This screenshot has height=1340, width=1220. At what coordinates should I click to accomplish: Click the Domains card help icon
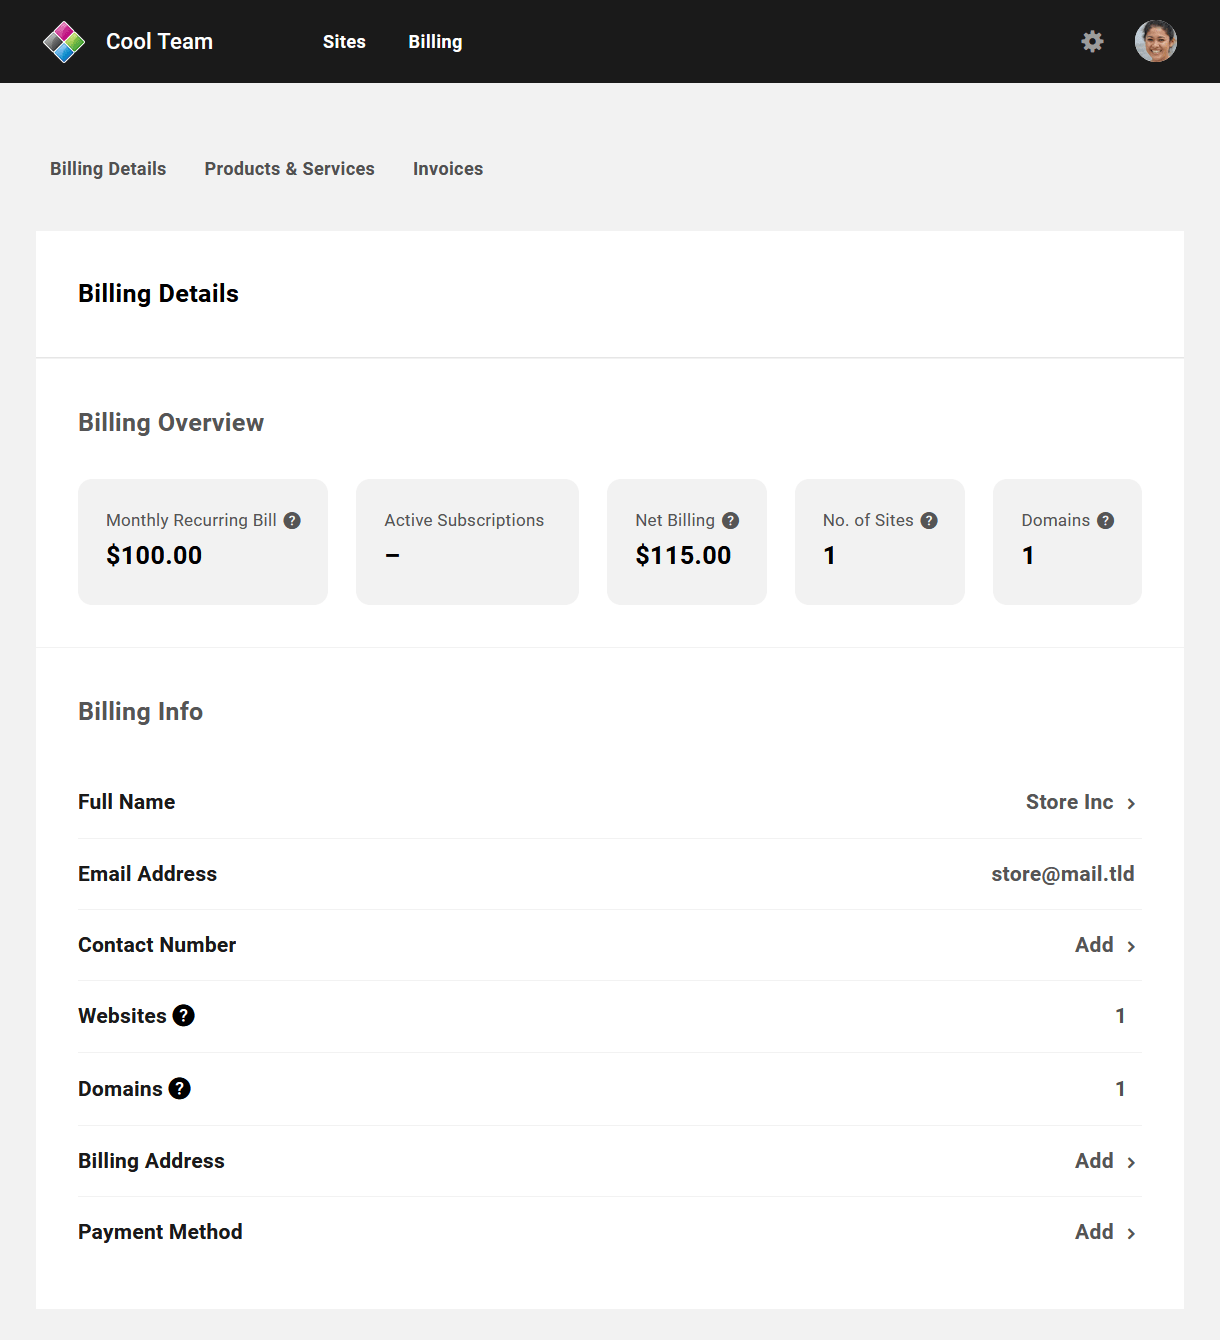coord(1105,520)
